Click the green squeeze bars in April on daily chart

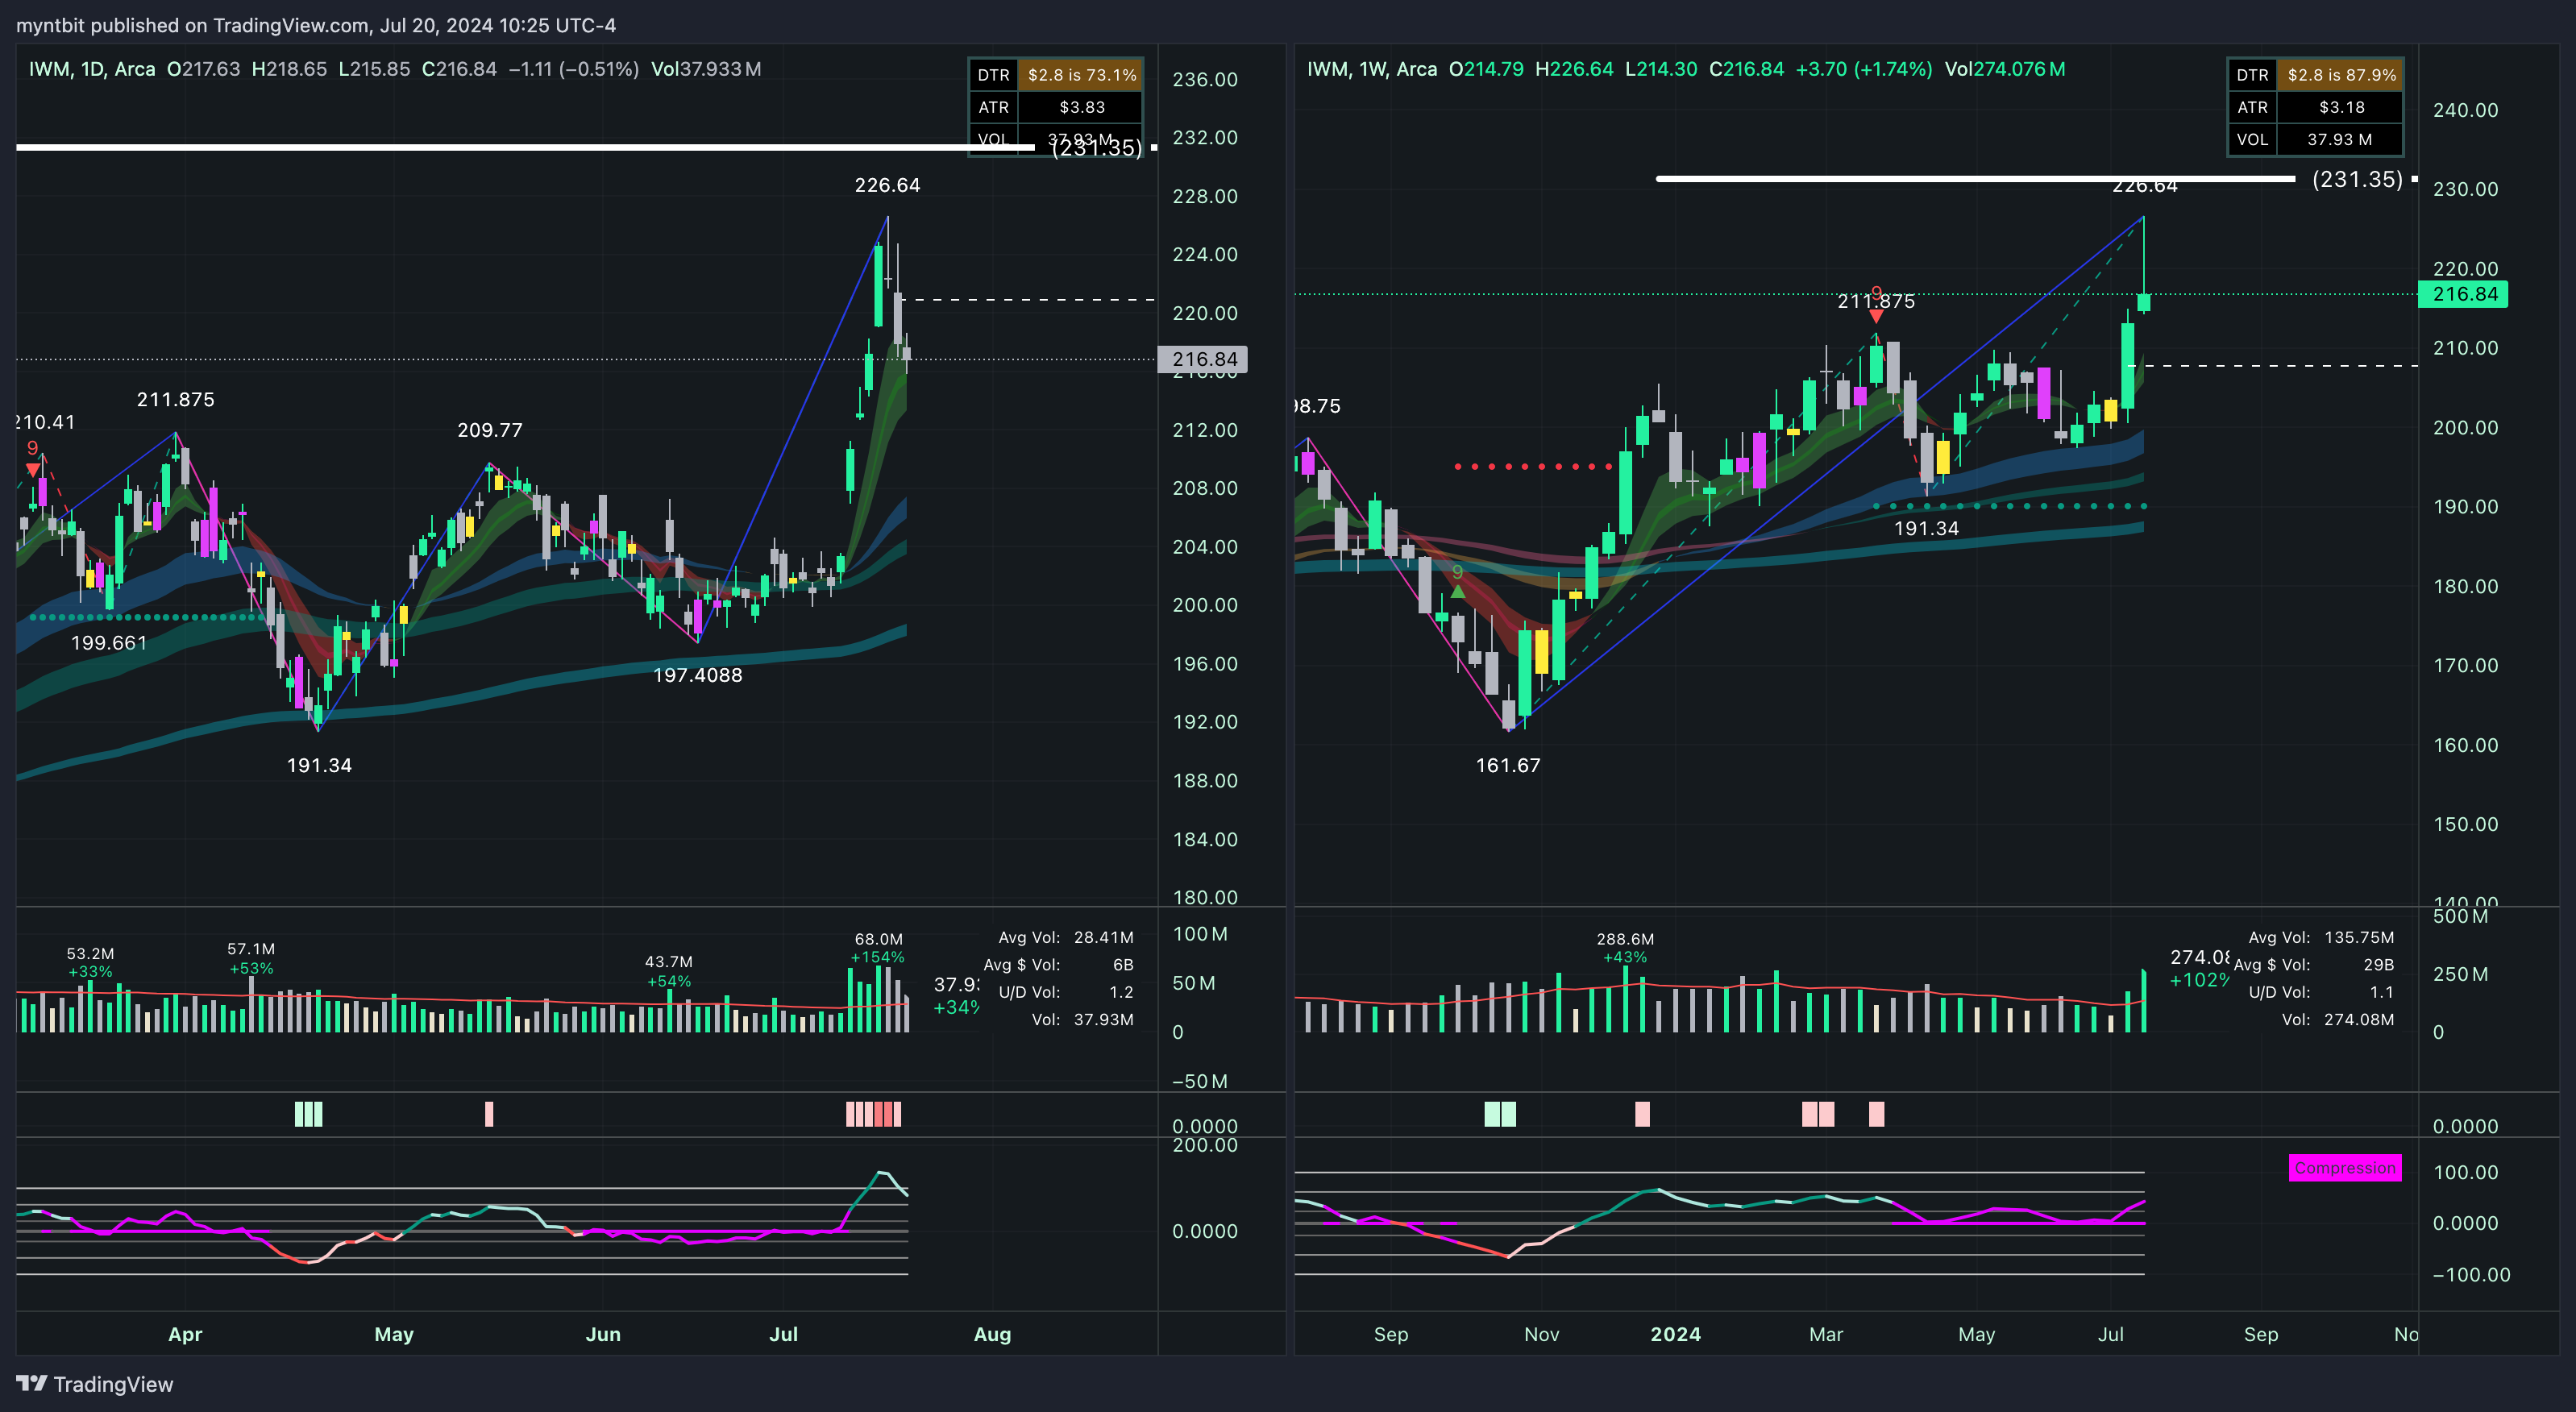click(308, 1114)
